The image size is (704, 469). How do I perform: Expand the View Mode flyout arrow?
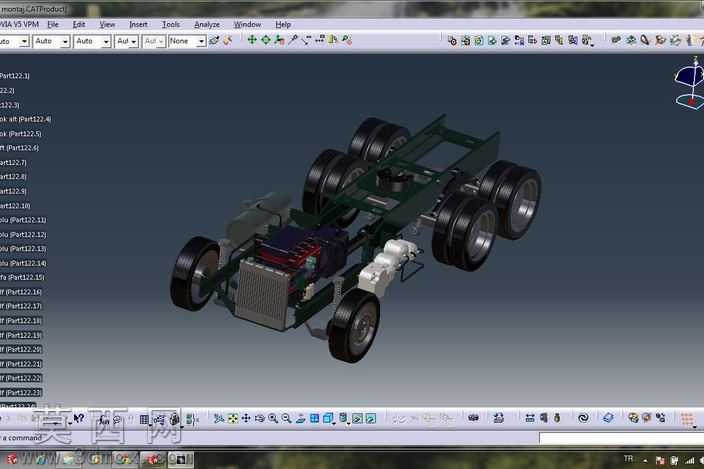click(349, 423)
